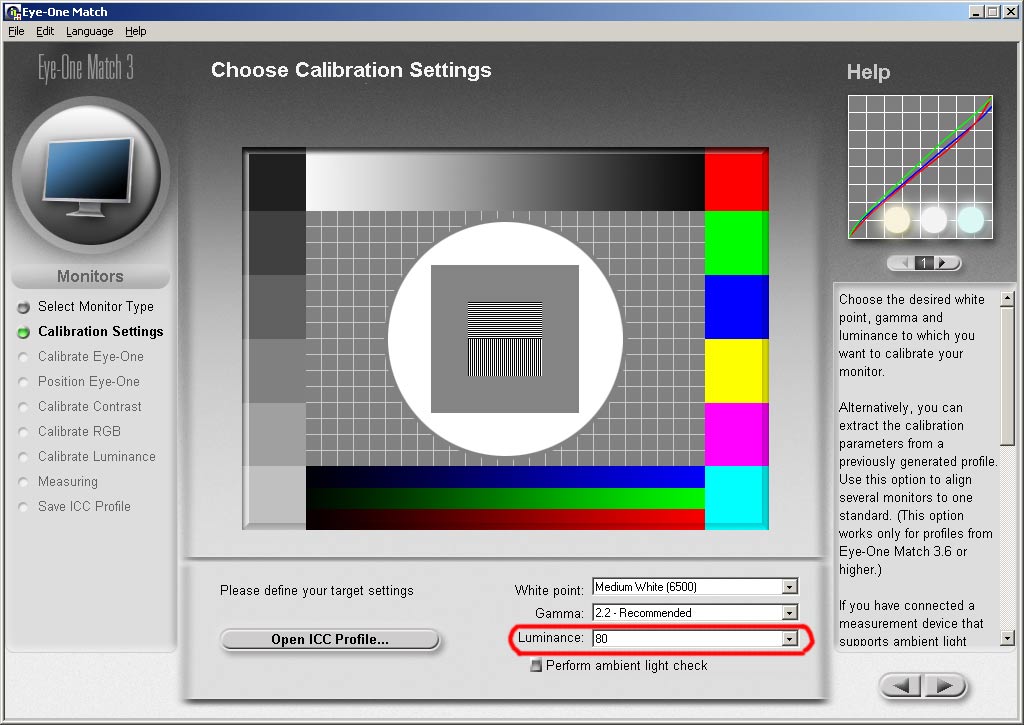Open the Language menu
The image size is (1024, 725).
(89, 31)
